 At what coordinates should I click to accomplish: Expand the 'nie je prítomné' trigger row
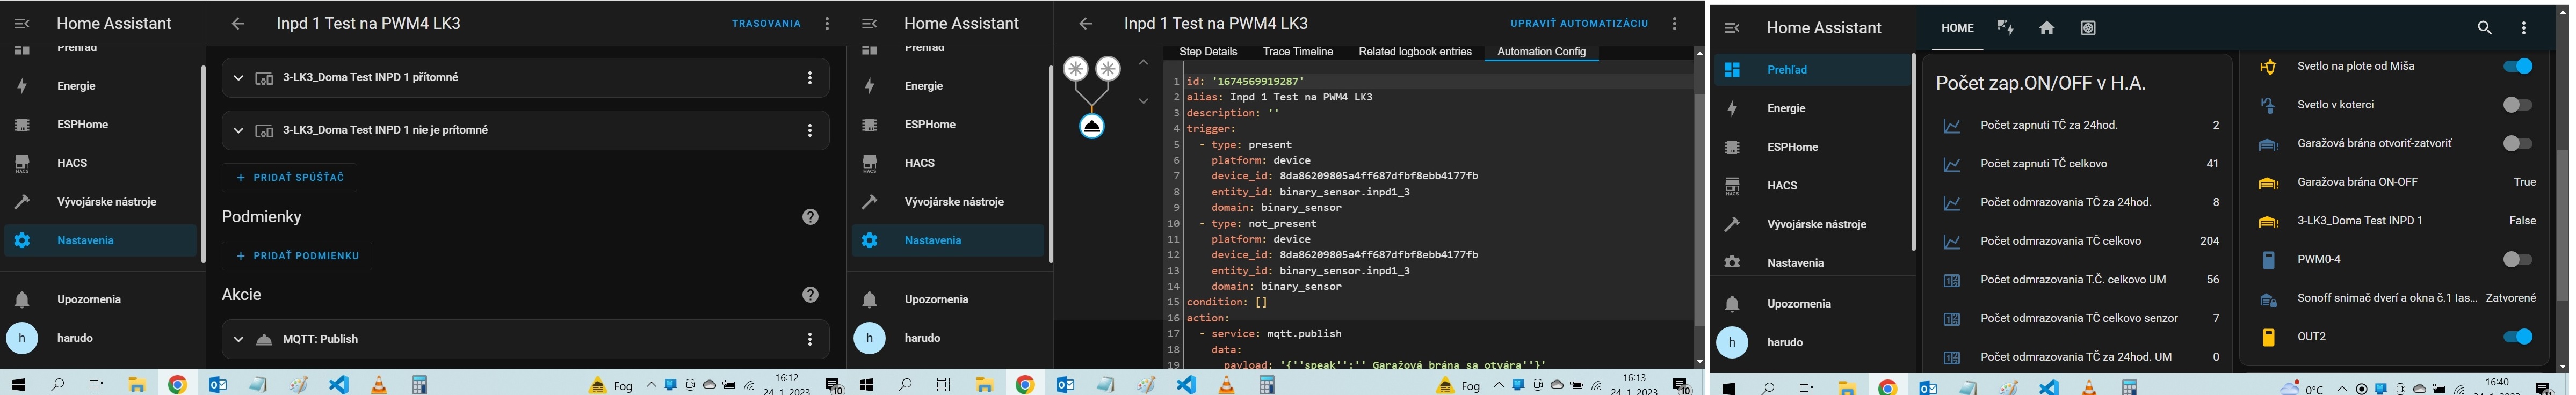(x=238, y=130)
